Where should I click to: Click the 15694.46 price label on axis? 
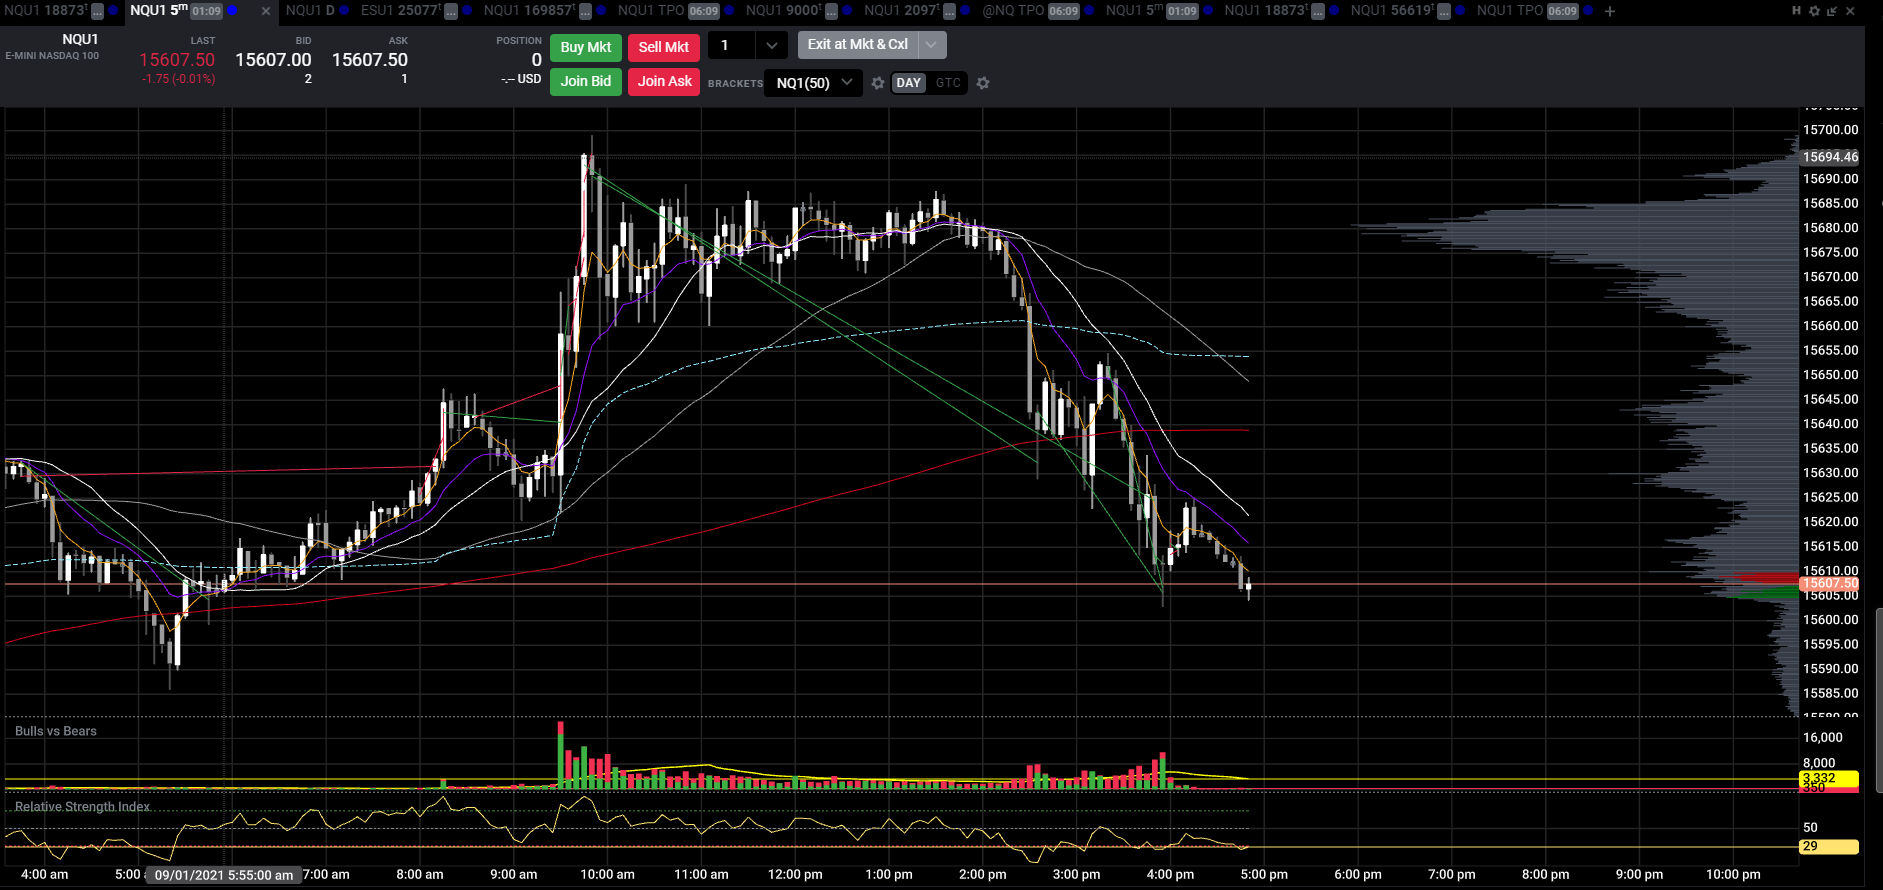(x=1830, y=157)
